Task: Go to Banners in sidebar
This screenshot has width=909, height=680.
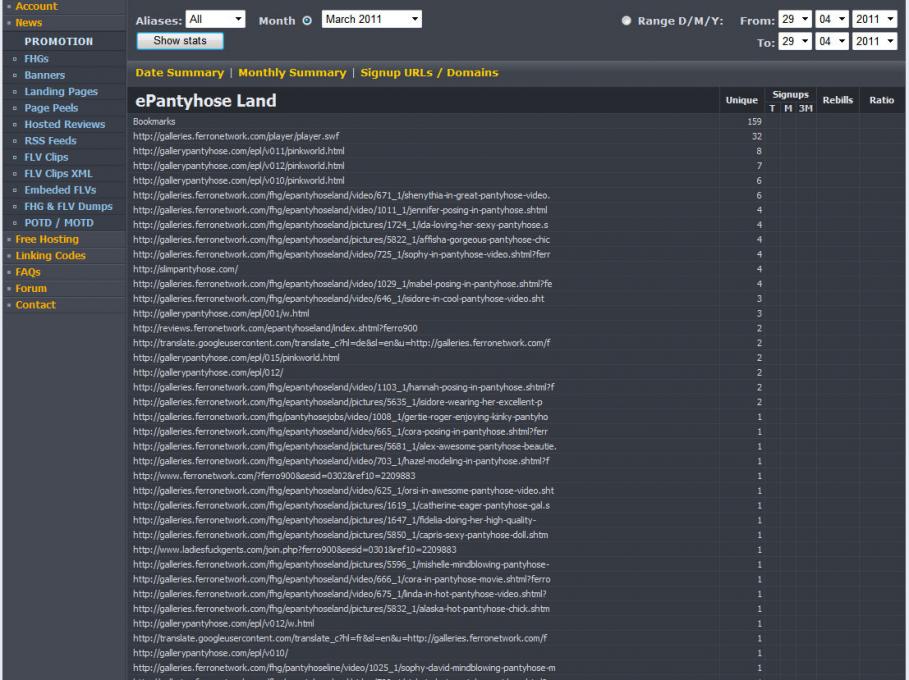Action: (x=45, y=75)
